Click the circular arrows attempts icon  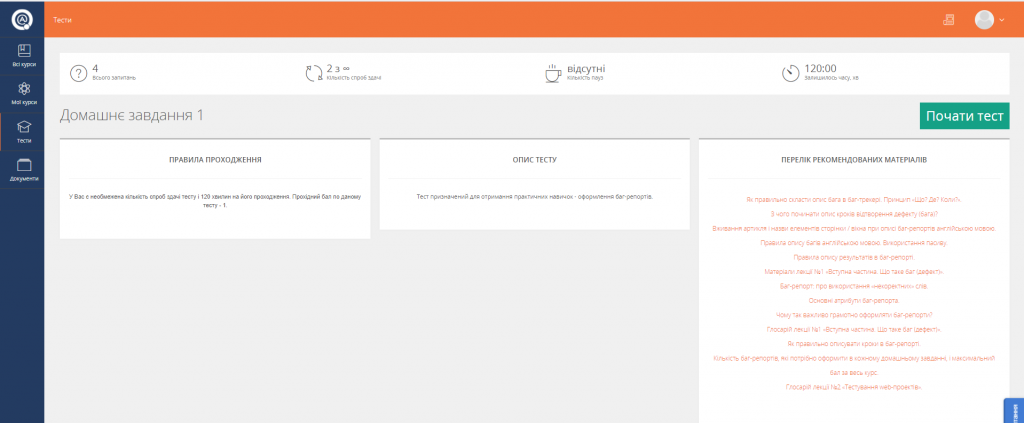[x=314, y=73]
